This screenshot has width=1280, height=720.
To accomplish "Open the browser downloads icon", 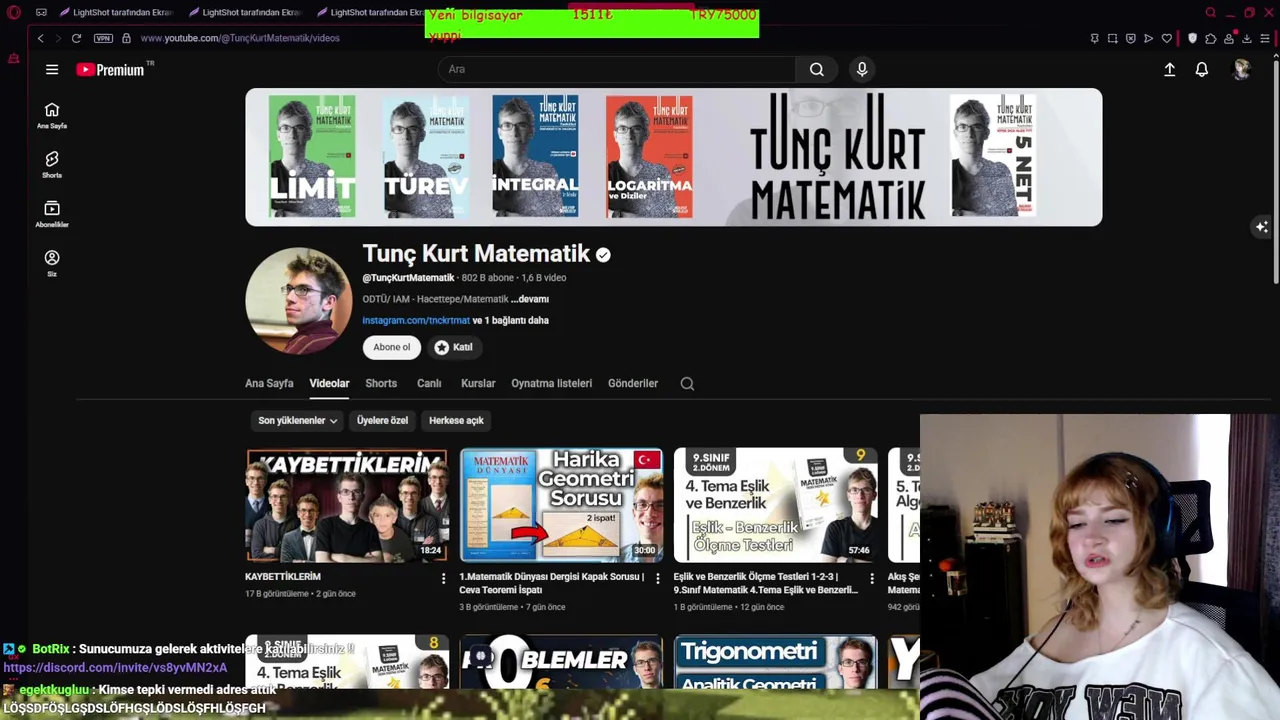I will click(x=1246, y=38).
